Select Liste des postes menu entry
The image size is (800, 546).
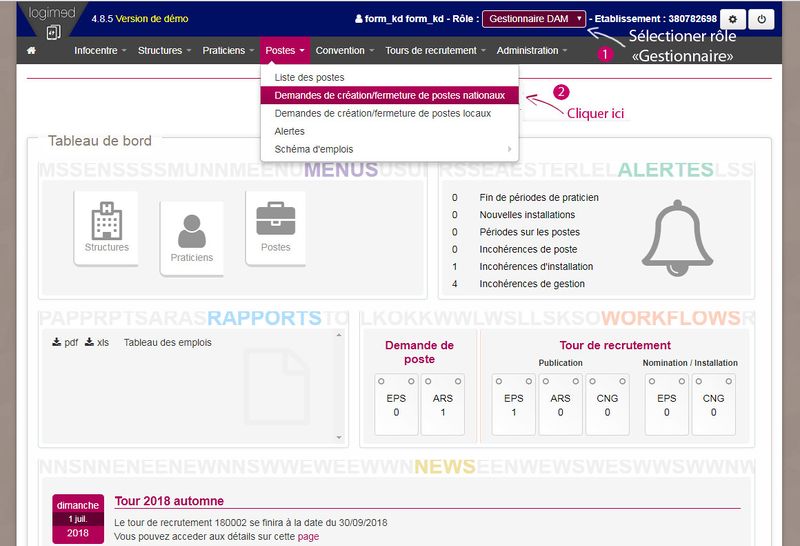pyautogui.click(x=389, y=78)
